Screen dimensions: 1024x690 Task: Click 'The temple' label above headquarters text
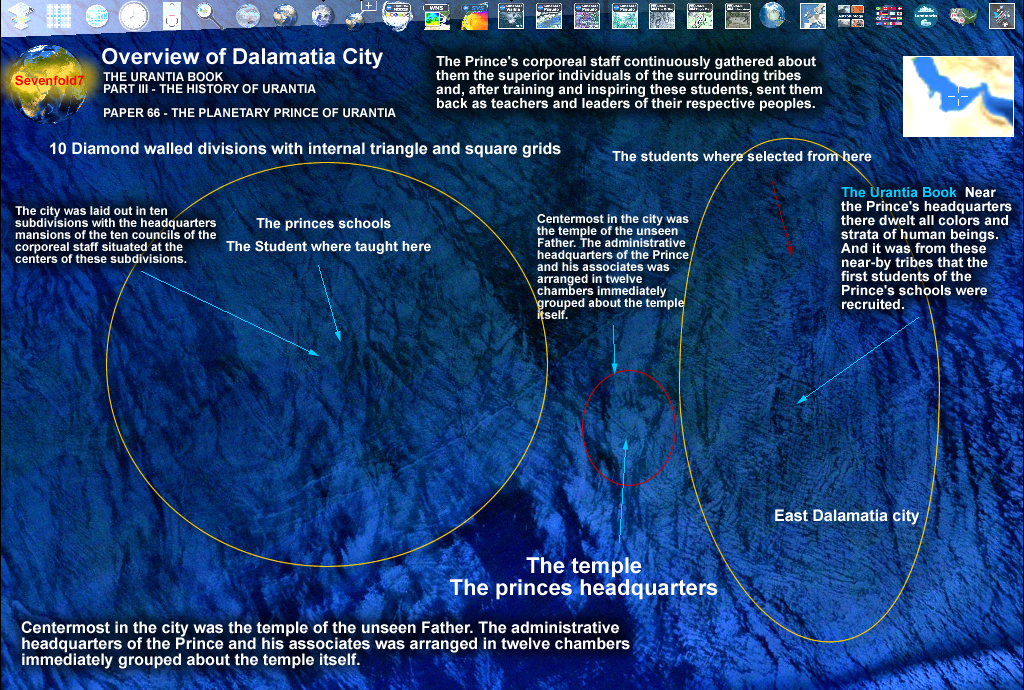[584, 565]
